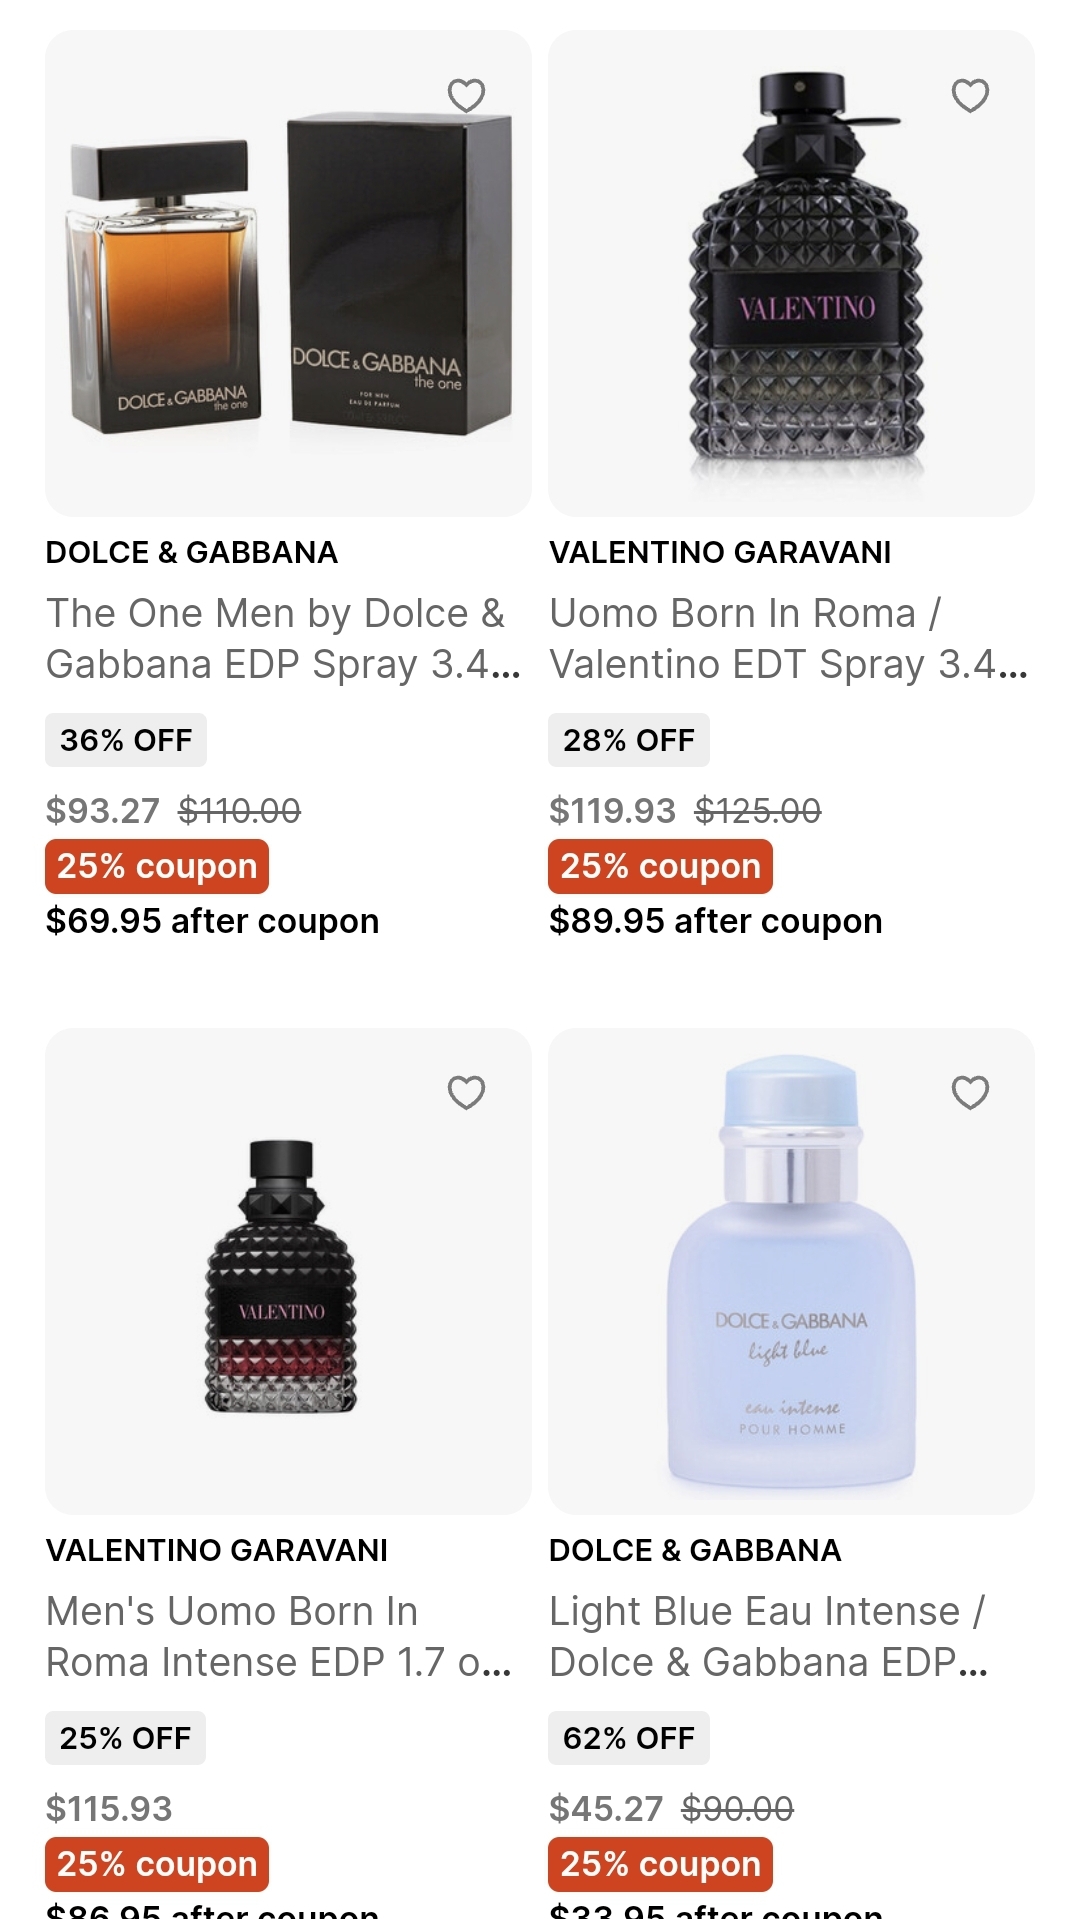Favorite The One Men Dolce & Gabbana fragrance
Viewport: 1080px width, 1919px height.
pos(466,96)
